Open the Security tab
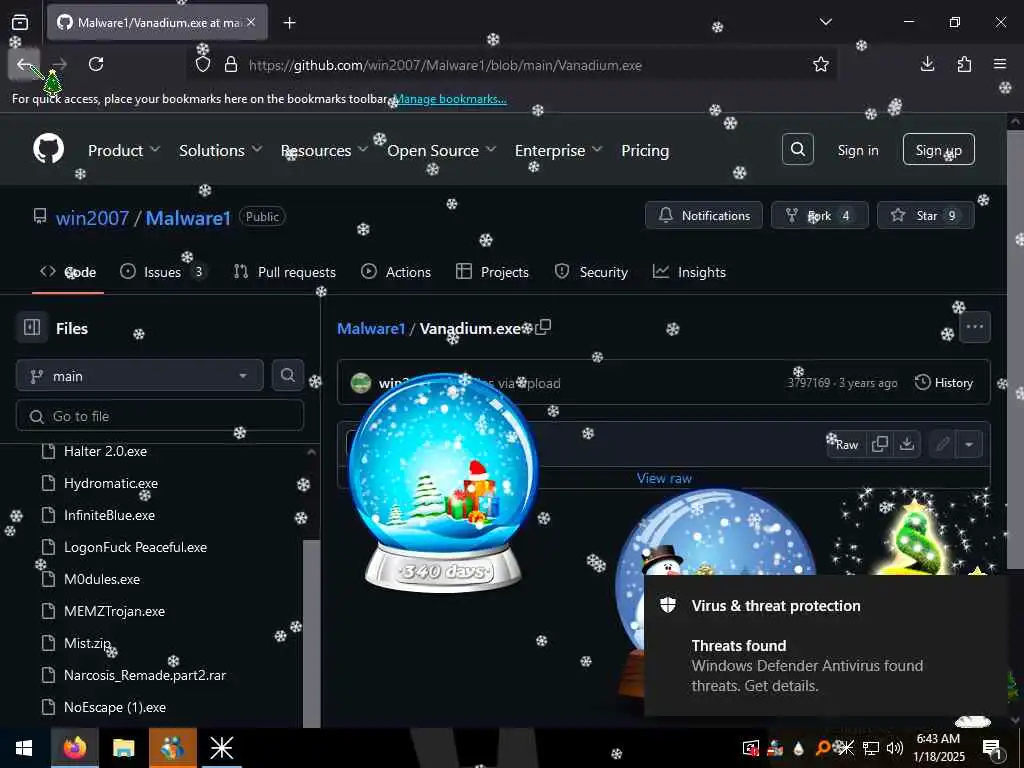This screenshot has width=1024, height=768. (591, 272)
